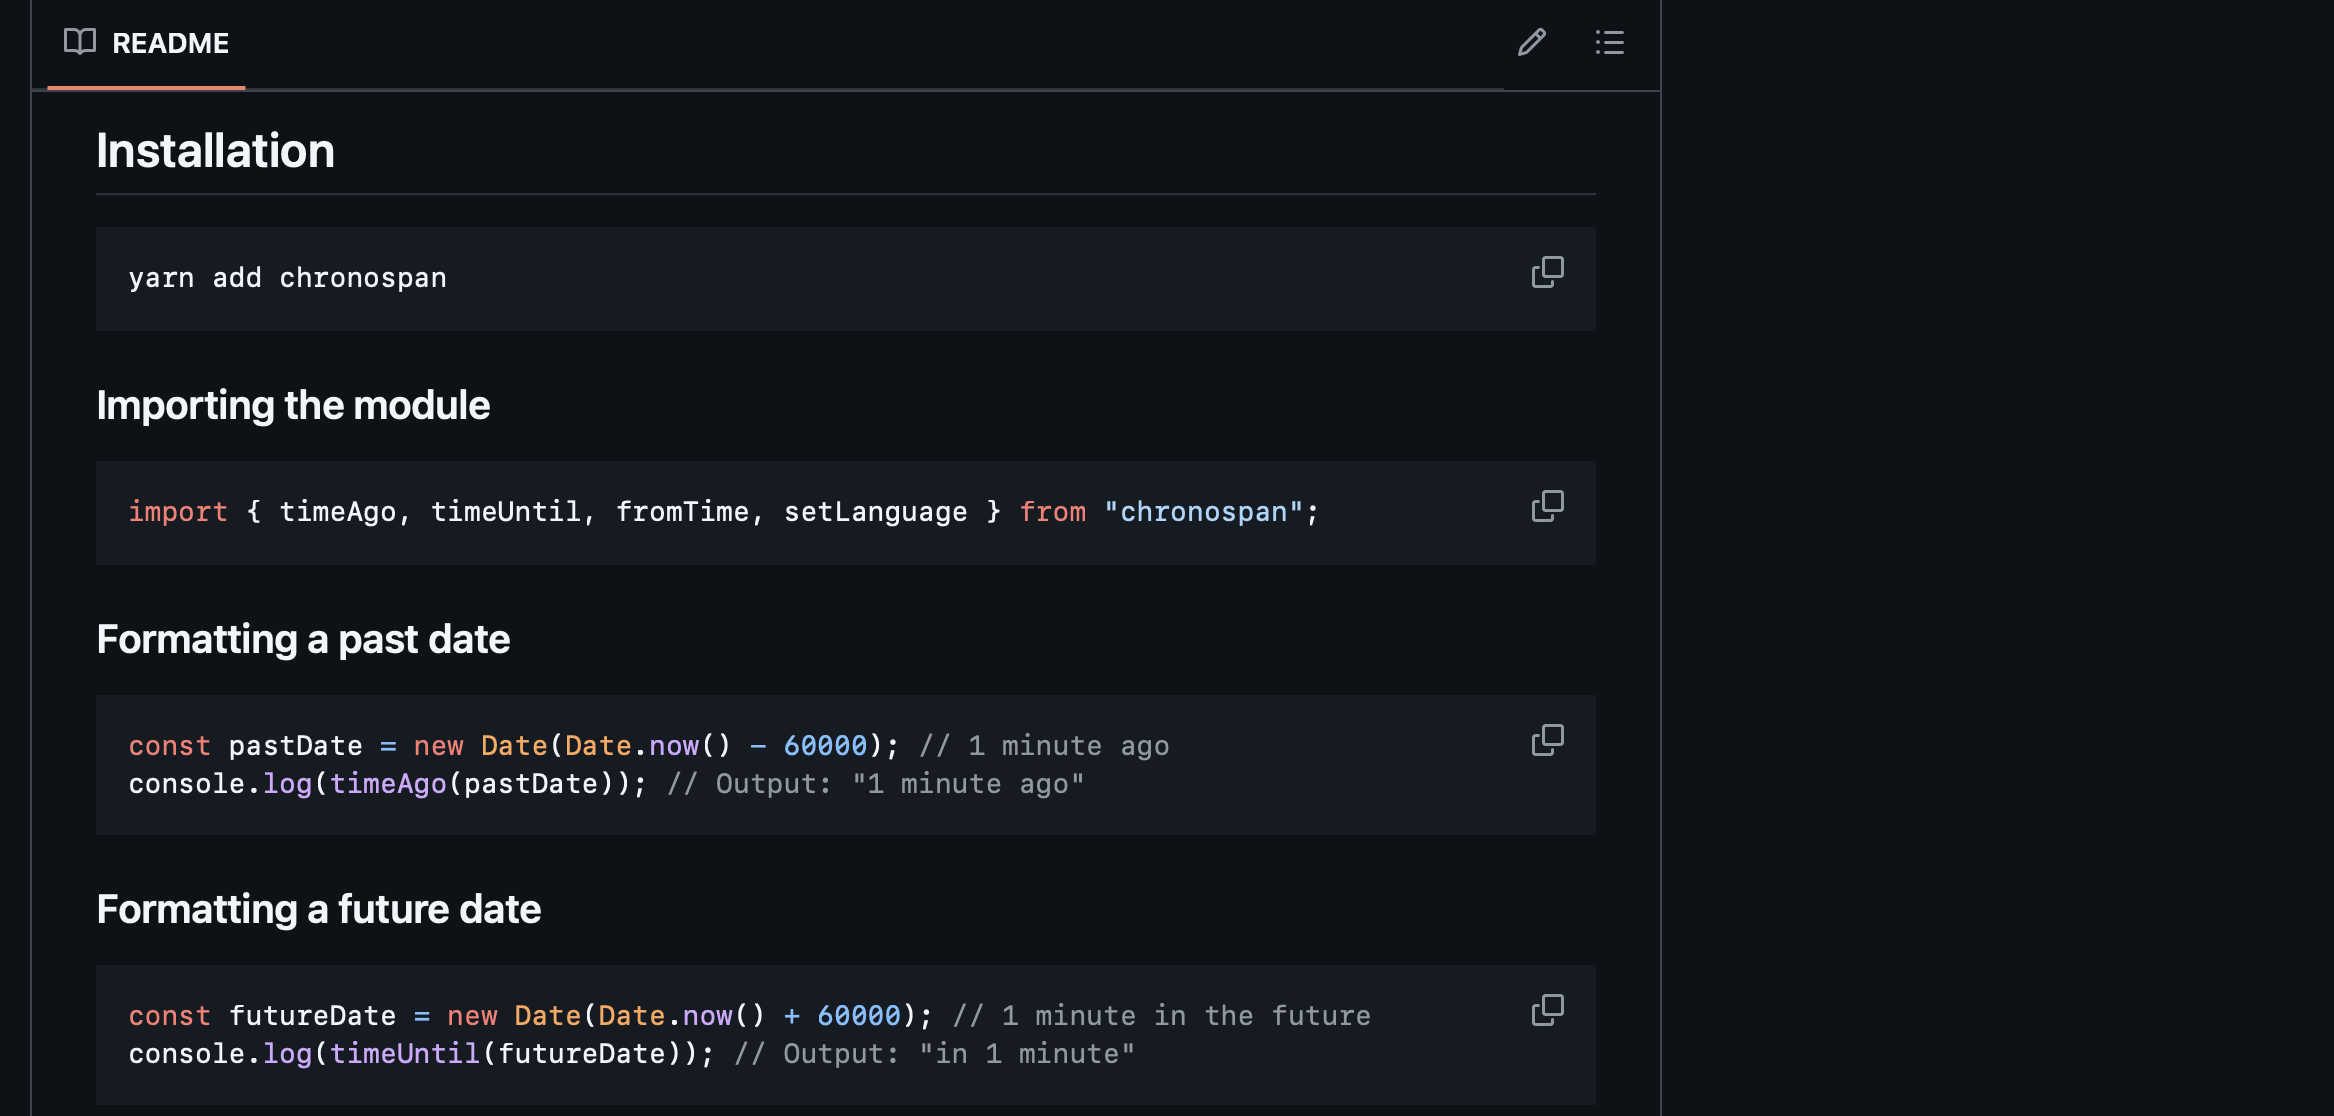The width and height of the screenshot is (2334, 1116).
Task: Click the Importing the module heading
Action: click(293, 405)
